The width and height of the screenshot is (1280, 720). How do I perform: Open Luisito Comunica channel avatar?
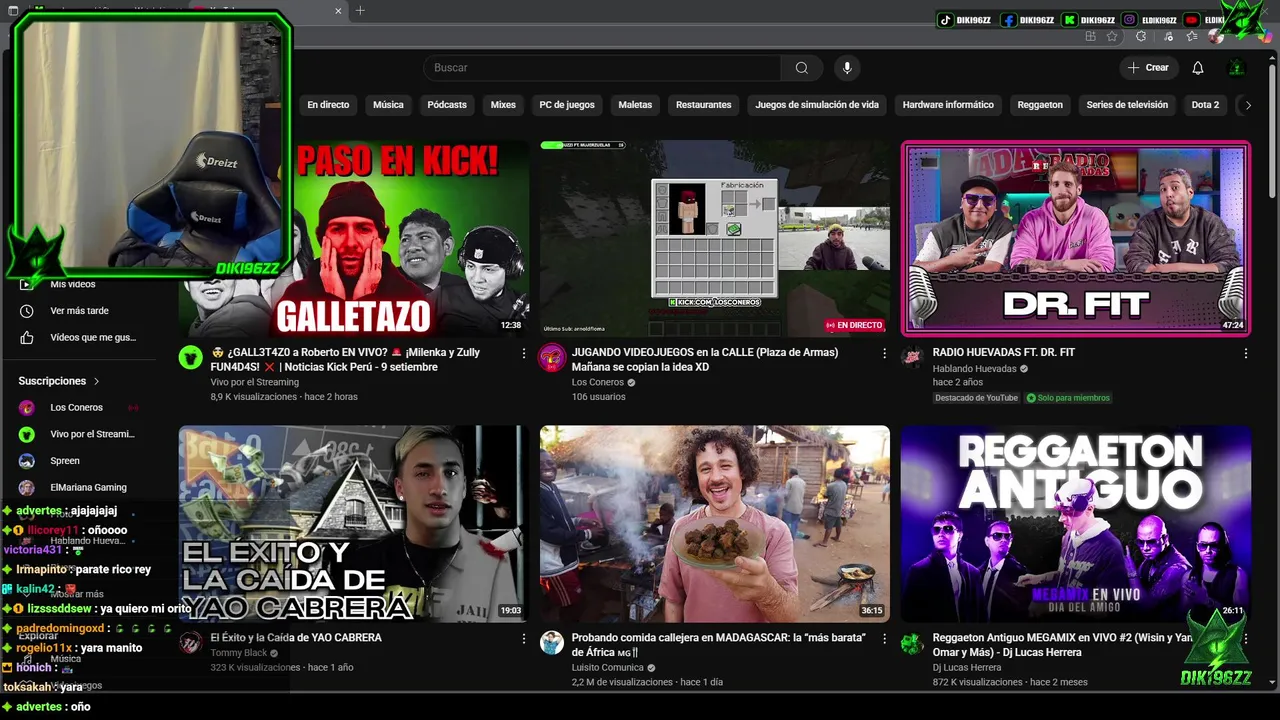pos(552,643)
